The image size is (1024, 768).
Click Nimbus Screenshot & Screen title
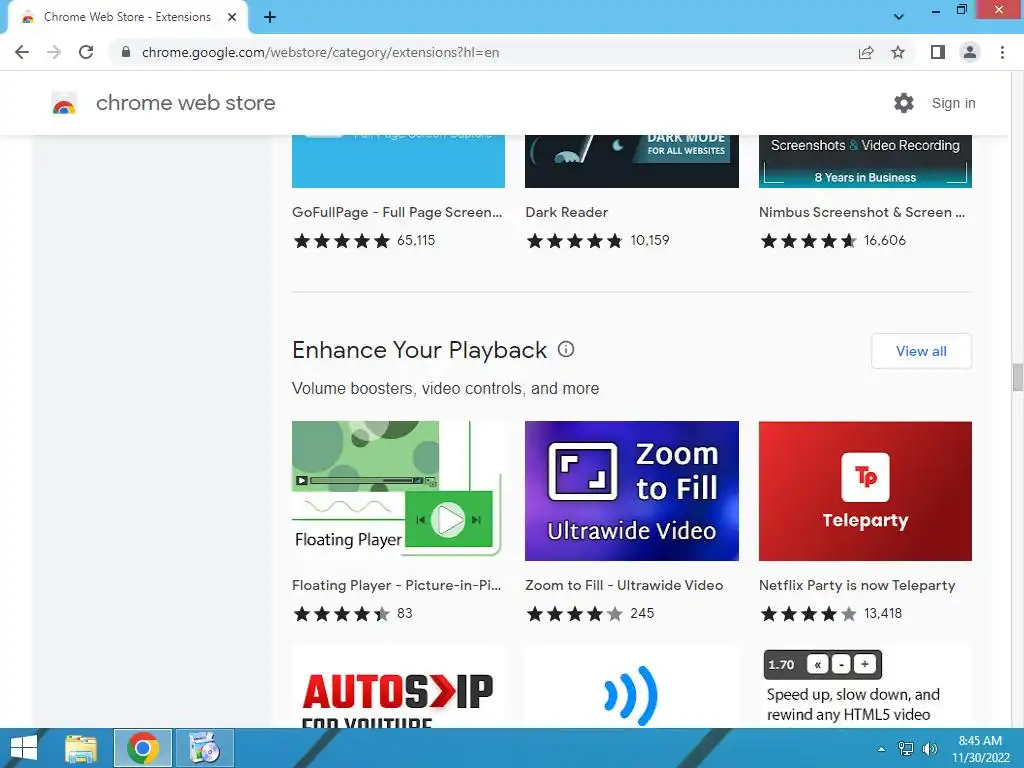861,212
